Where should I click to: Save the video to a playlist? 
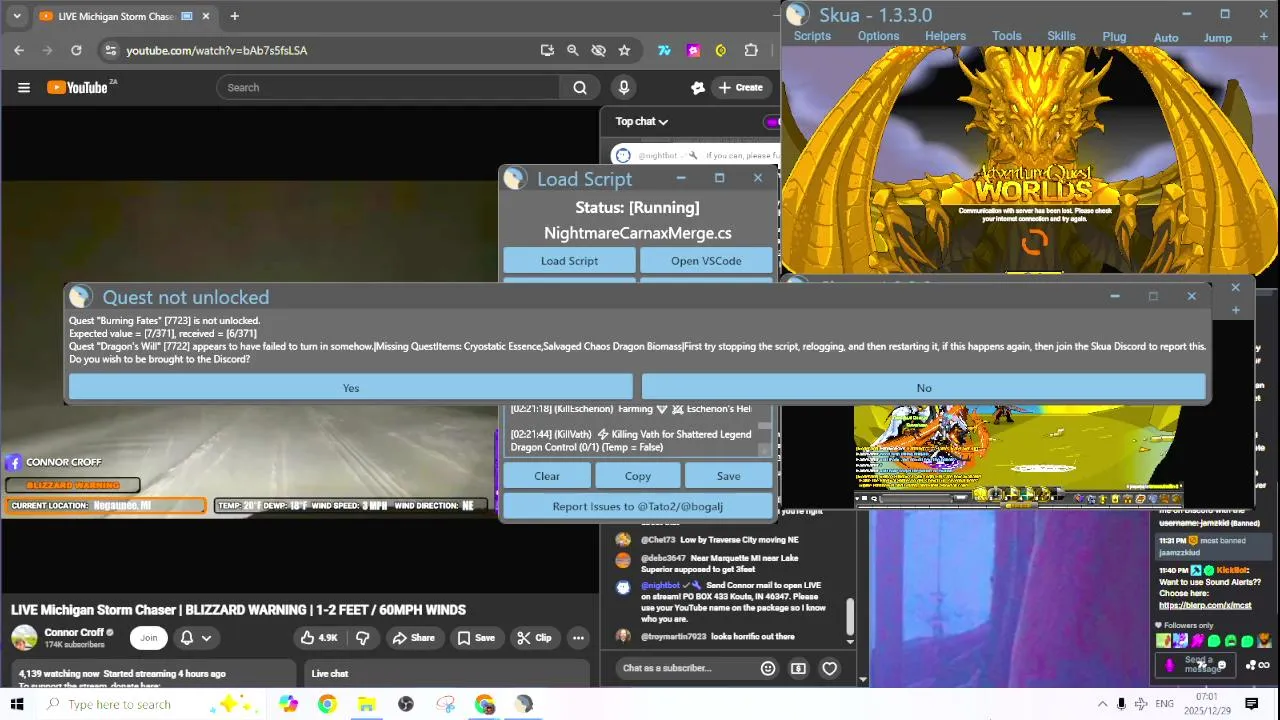click(x=476, y=637)
